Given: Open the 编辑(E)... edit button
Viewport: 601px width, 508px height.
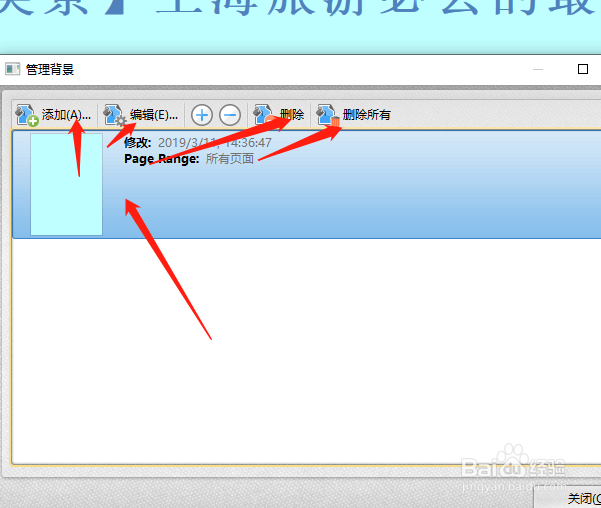Looking at the screenshot, I should [141, 114].
